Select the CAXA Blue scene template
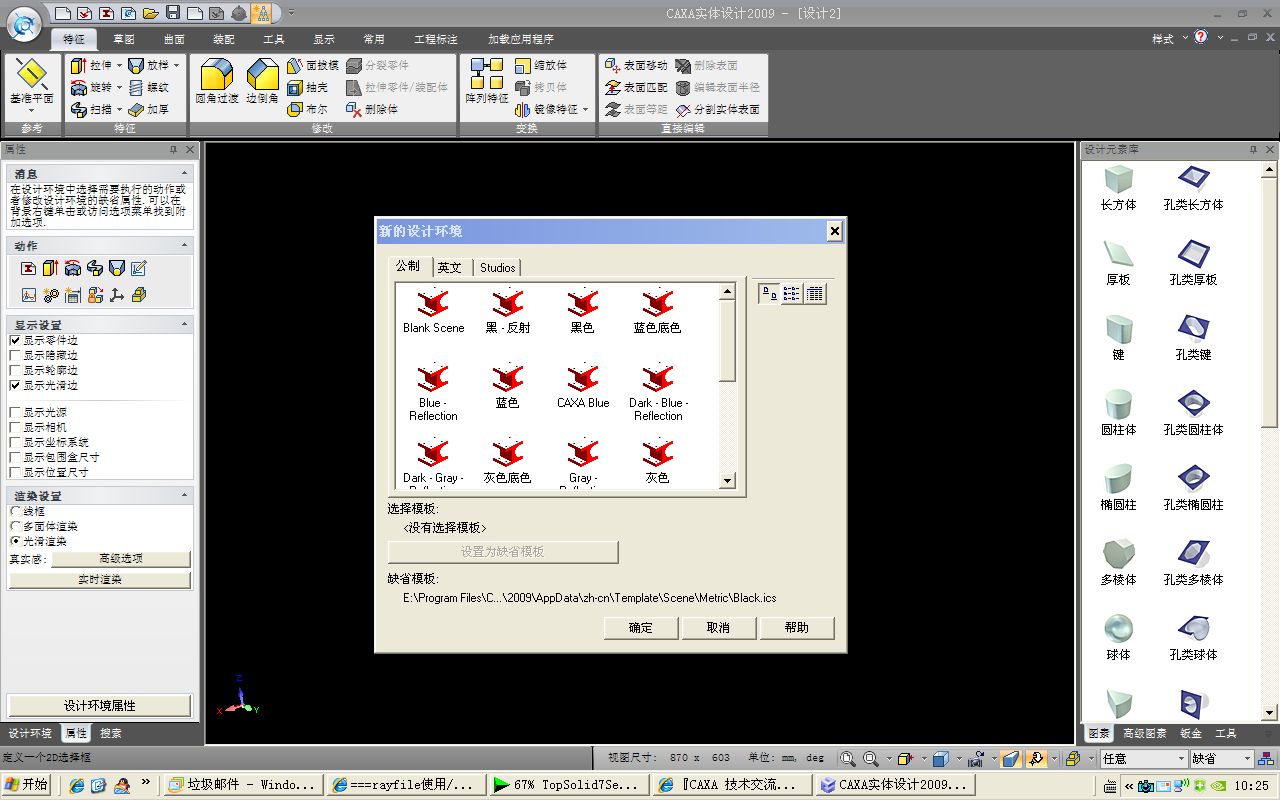Viewport: 1280px width, 800px height. pyautogui.click(x=583, y=387)
